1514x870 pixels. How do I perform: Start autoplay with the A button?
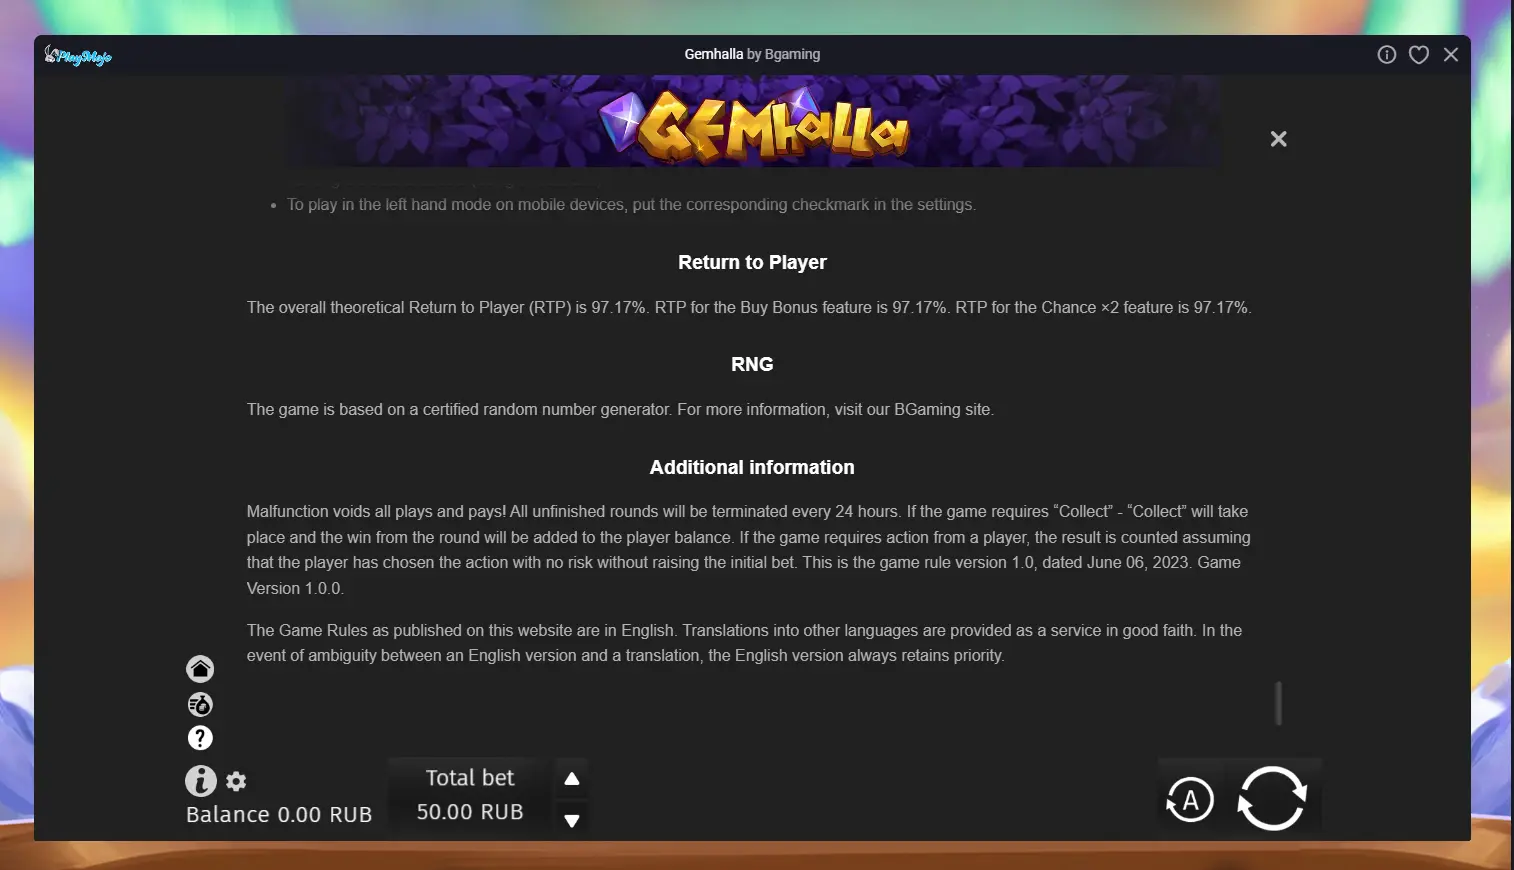point(1190,800)
